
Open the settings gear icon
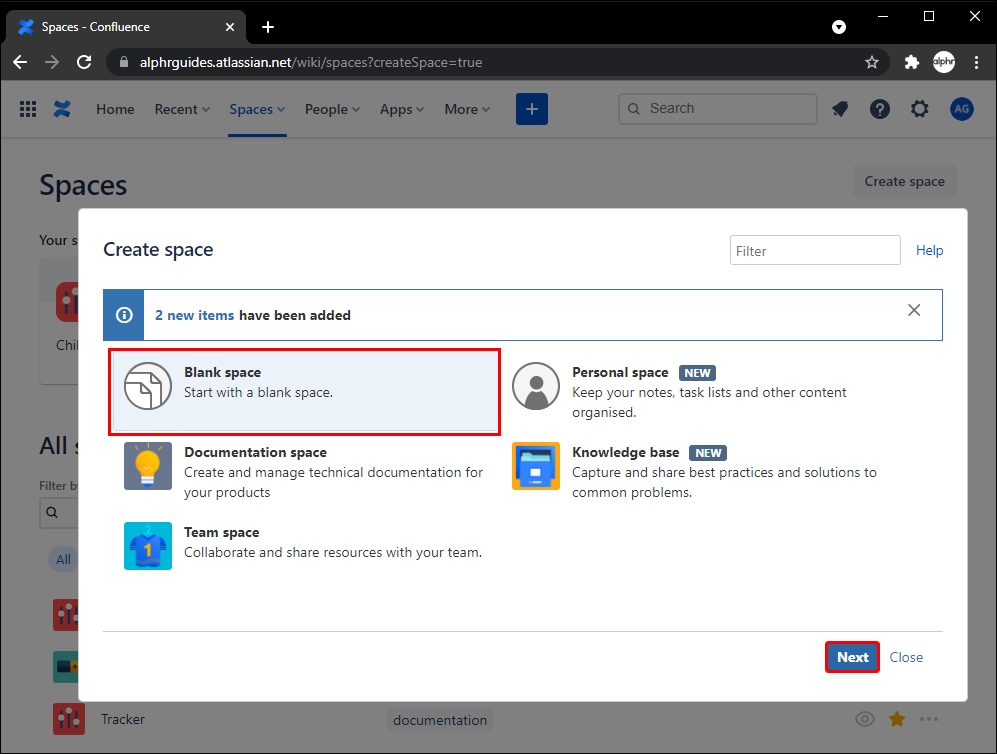click(920, 109)
